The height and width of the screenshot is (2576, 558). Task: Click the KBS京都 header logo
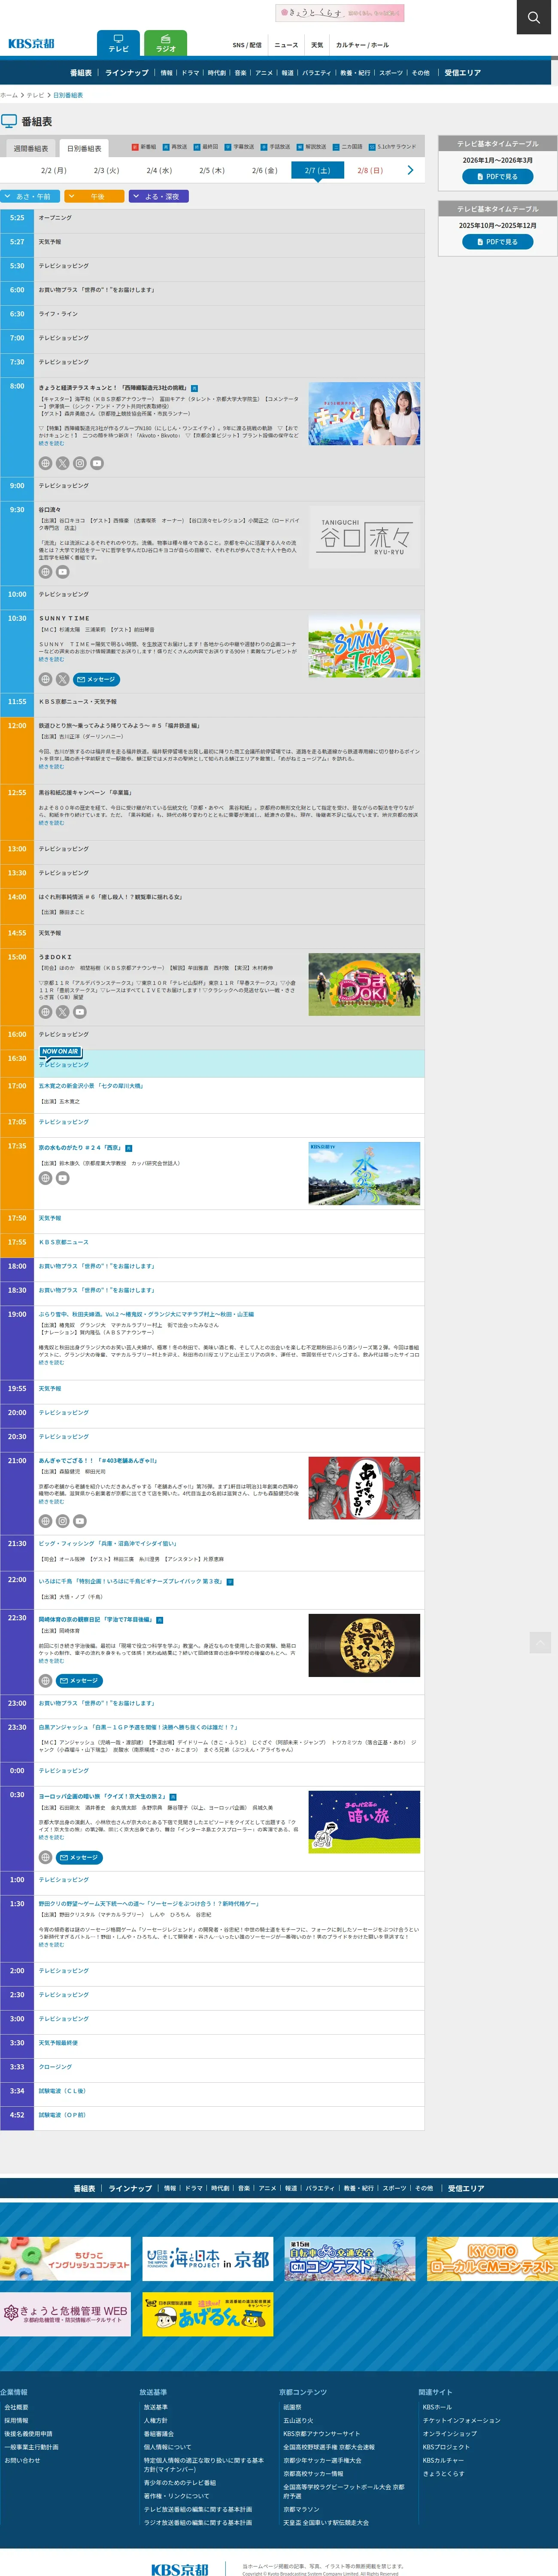(x=31, y=44)
